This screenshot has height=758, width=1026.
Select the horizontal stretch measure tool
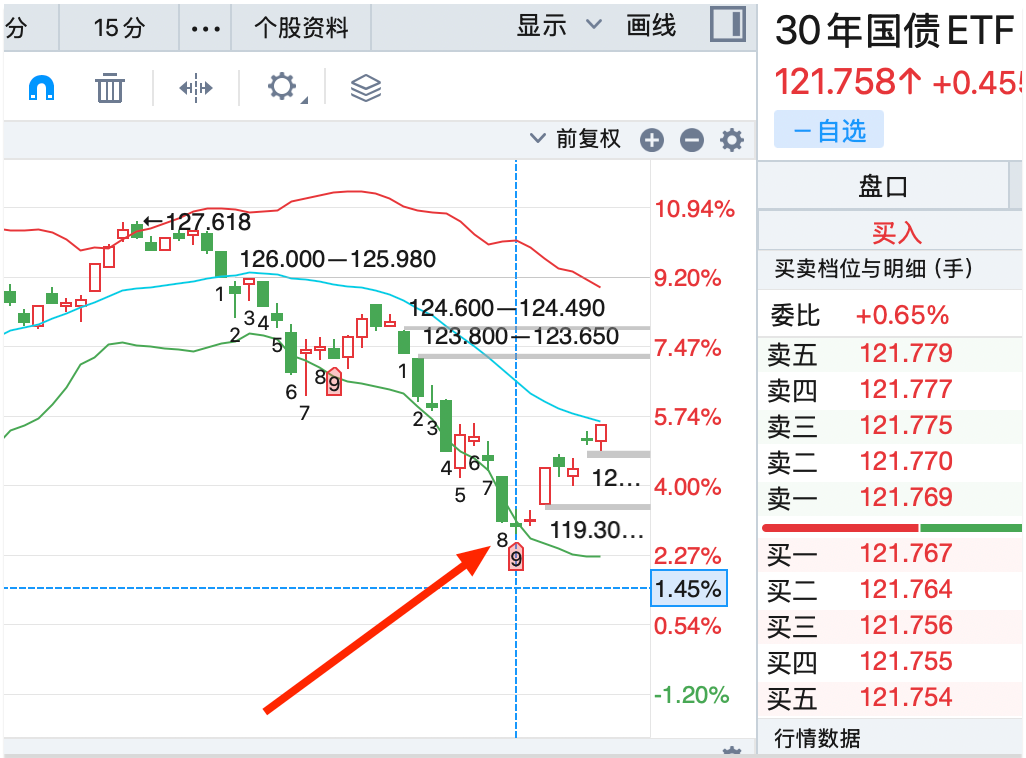196,89
